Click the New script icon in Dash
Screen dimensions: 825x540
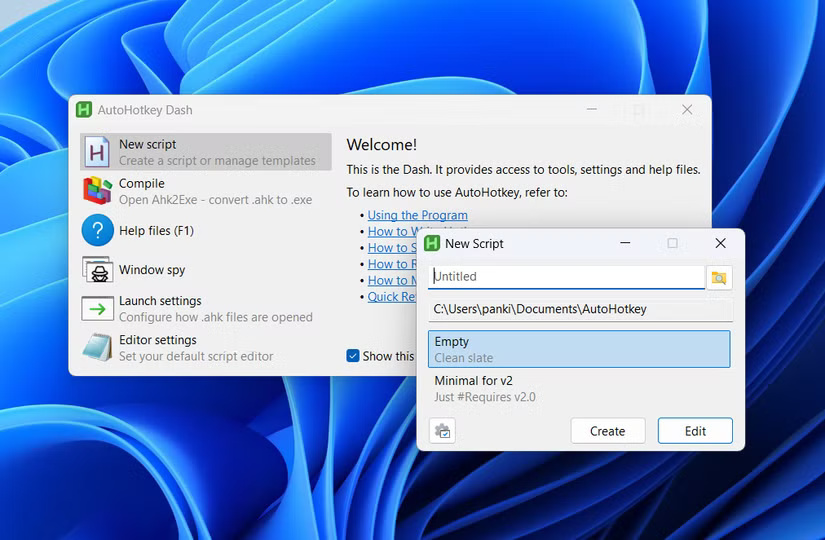(97, 152)
